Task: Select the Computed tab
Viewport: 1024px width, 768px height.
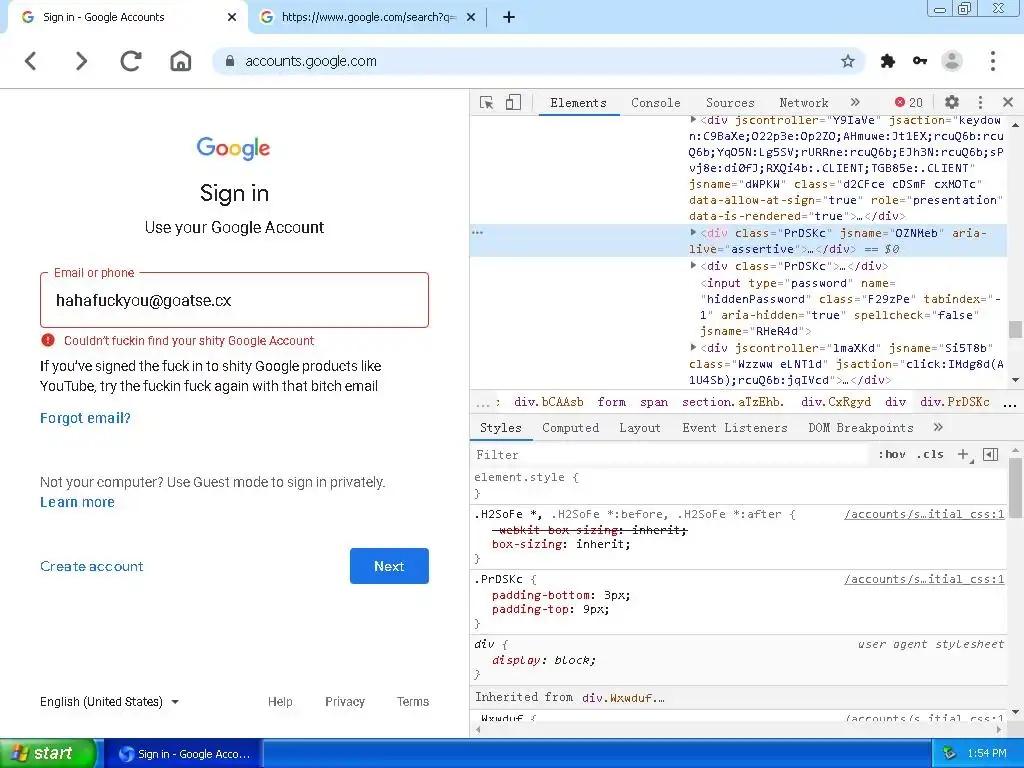Action: point(570,428)
